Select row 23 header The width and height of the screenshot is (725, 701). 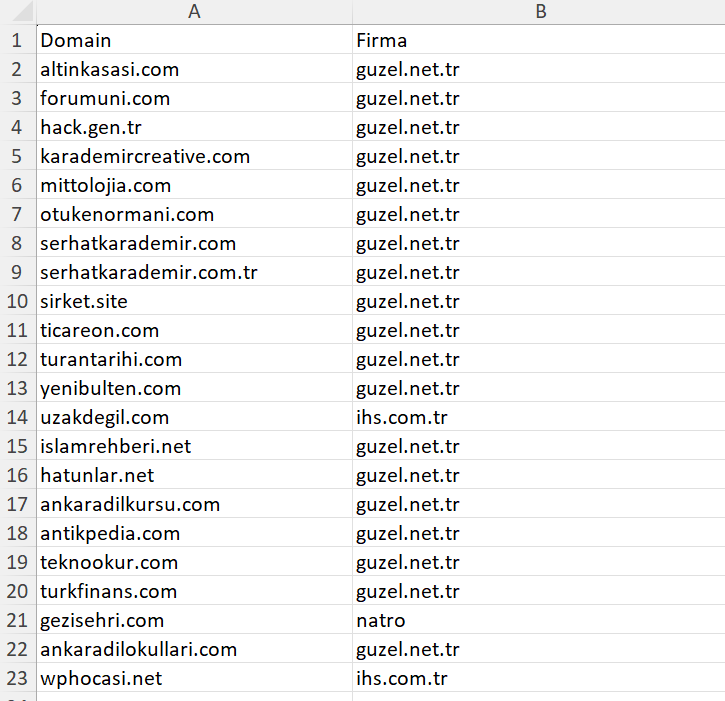(18, 678)
